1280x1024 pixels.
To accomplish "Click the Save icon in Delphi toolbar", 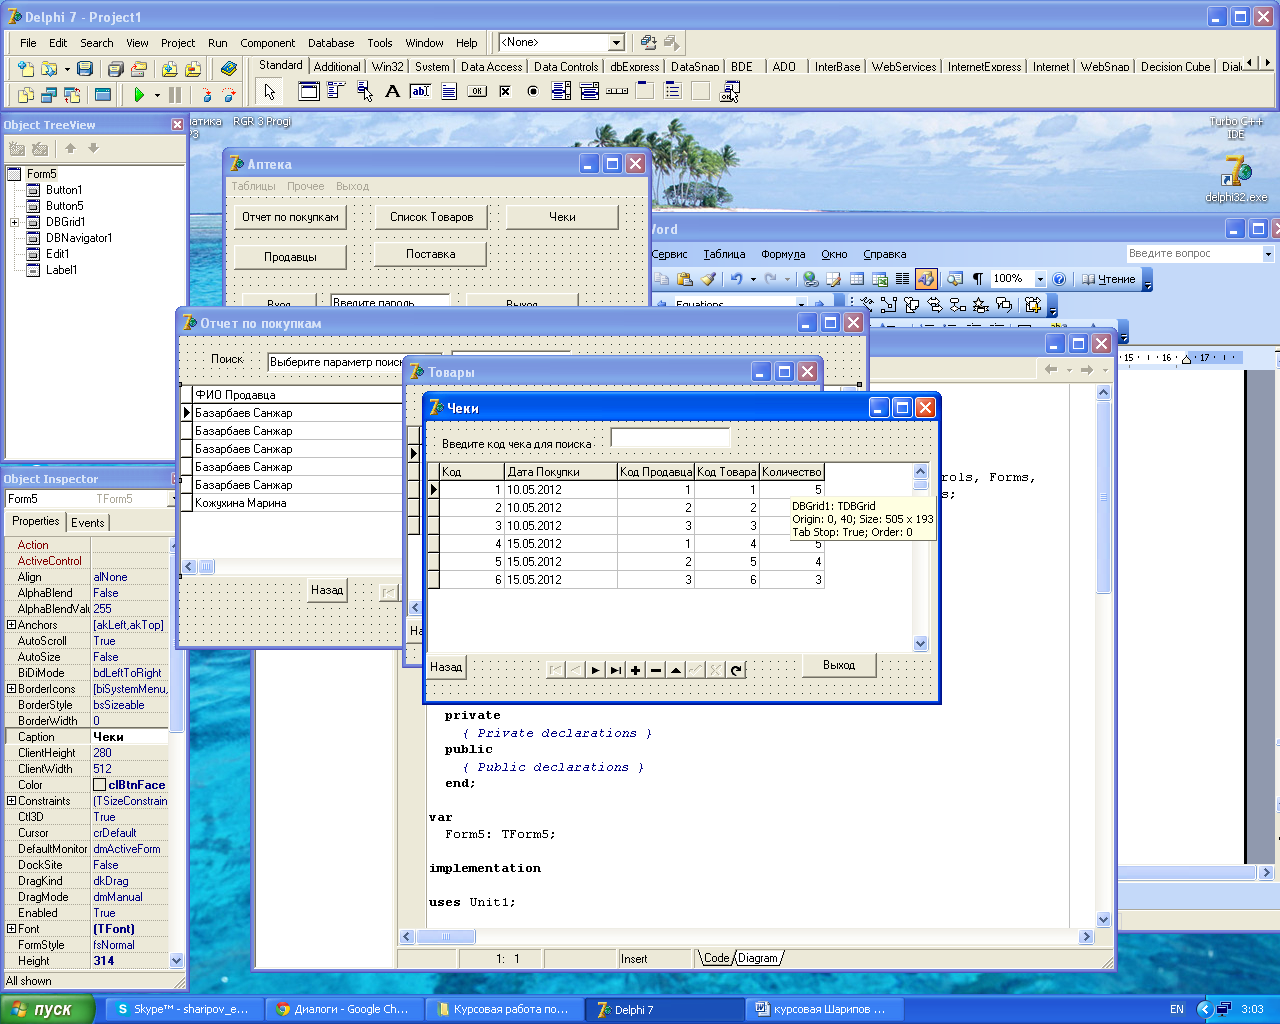I will [x=85, y=69].
